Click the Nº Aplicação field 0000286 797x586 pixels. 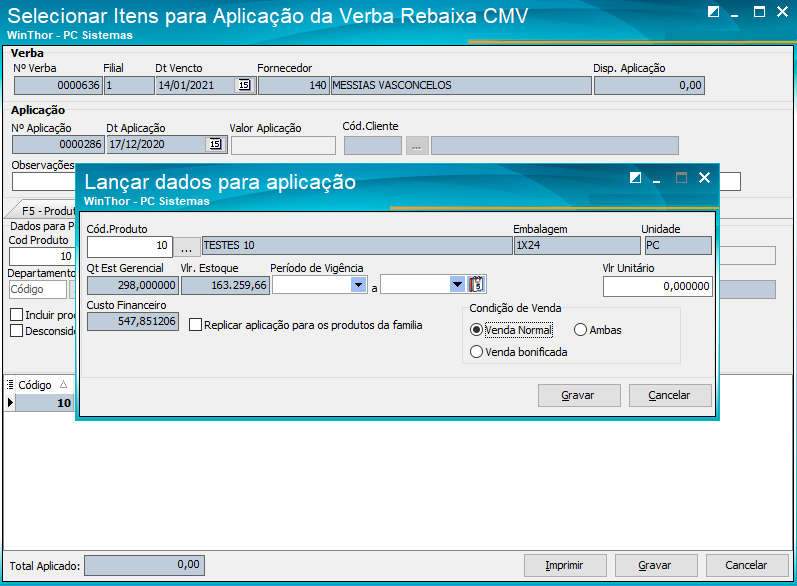pos(58,144)
